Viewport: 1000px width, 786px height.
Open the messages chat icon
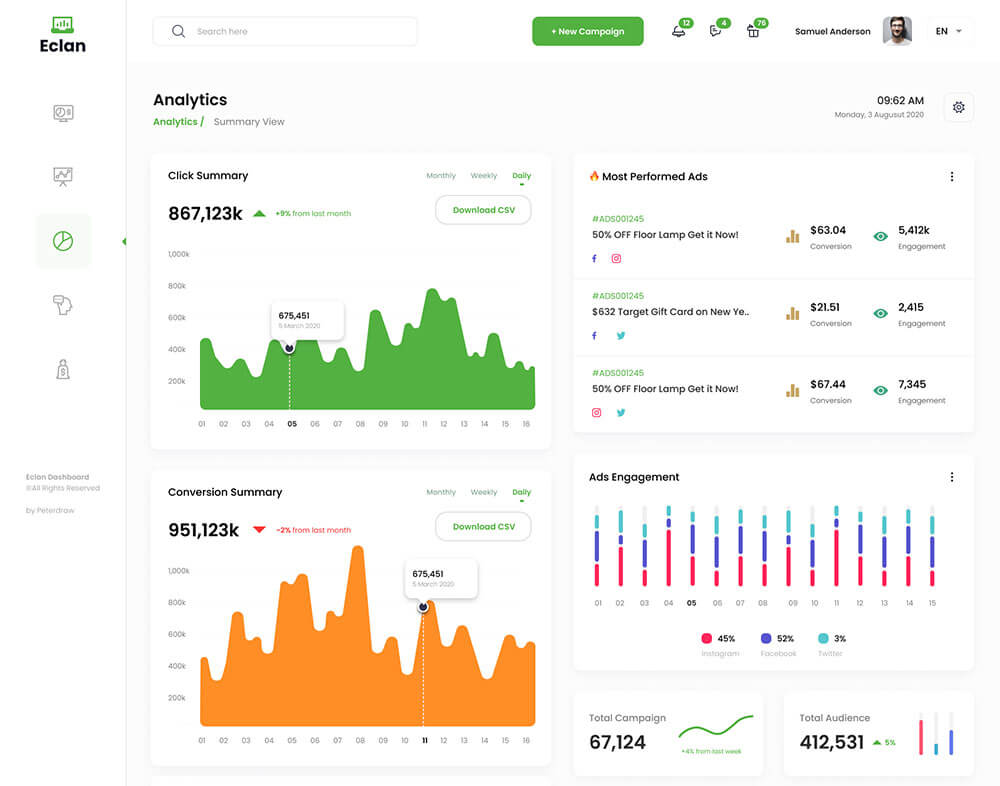point(715,31)
